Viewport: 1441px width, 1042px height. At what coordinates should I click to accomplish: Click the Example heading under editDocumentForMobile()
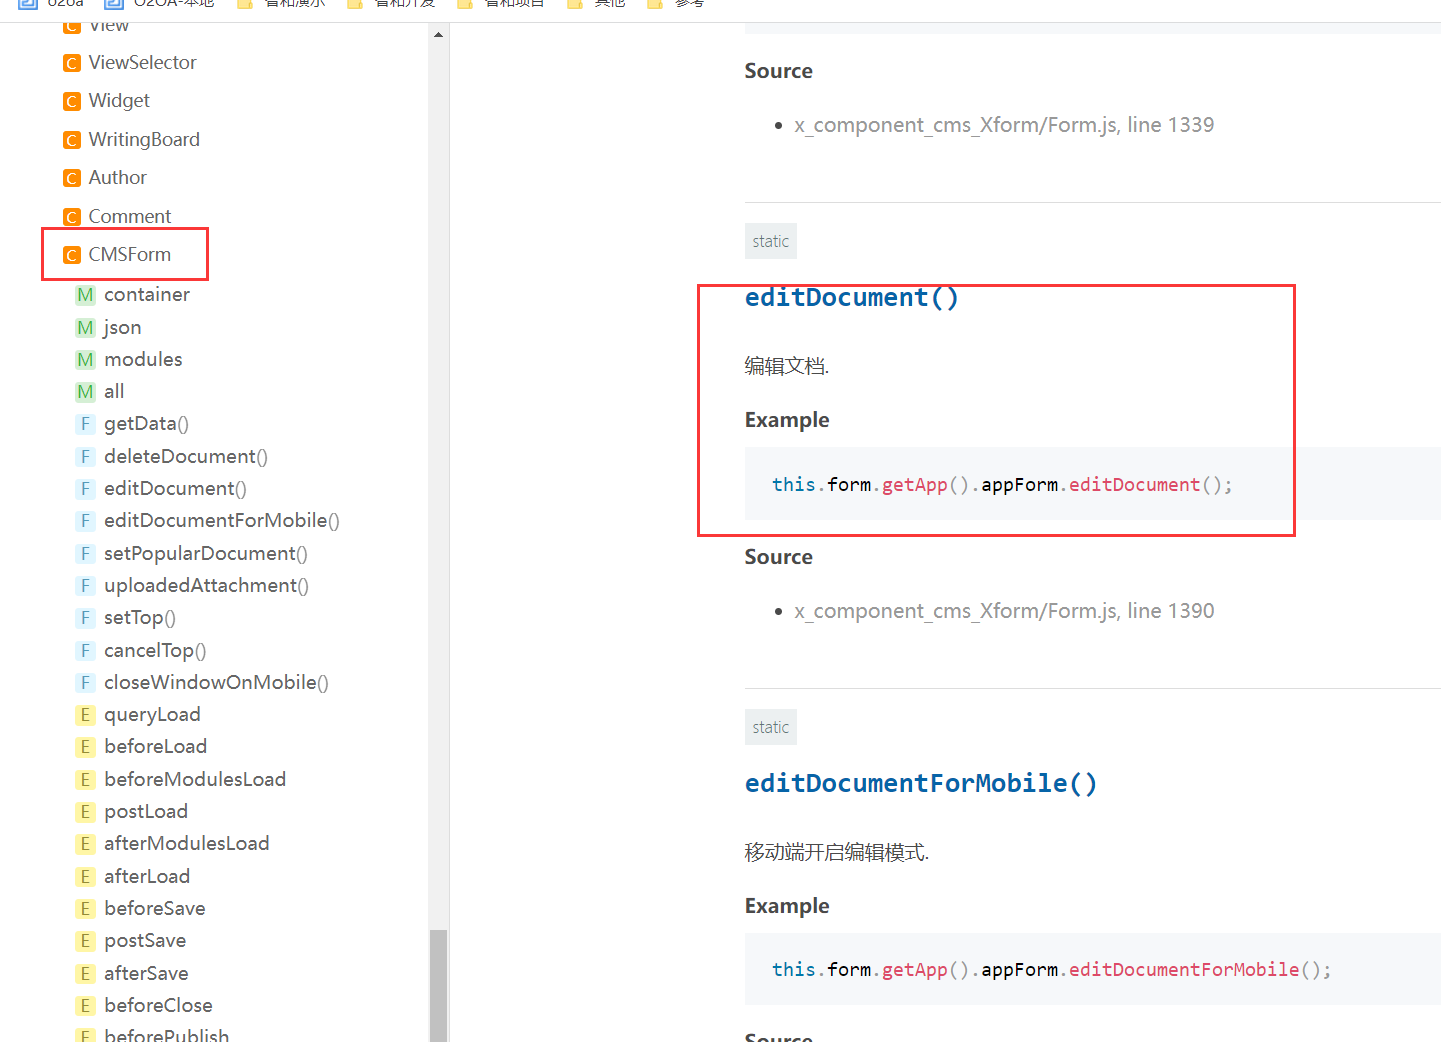[x=787, y=906]
